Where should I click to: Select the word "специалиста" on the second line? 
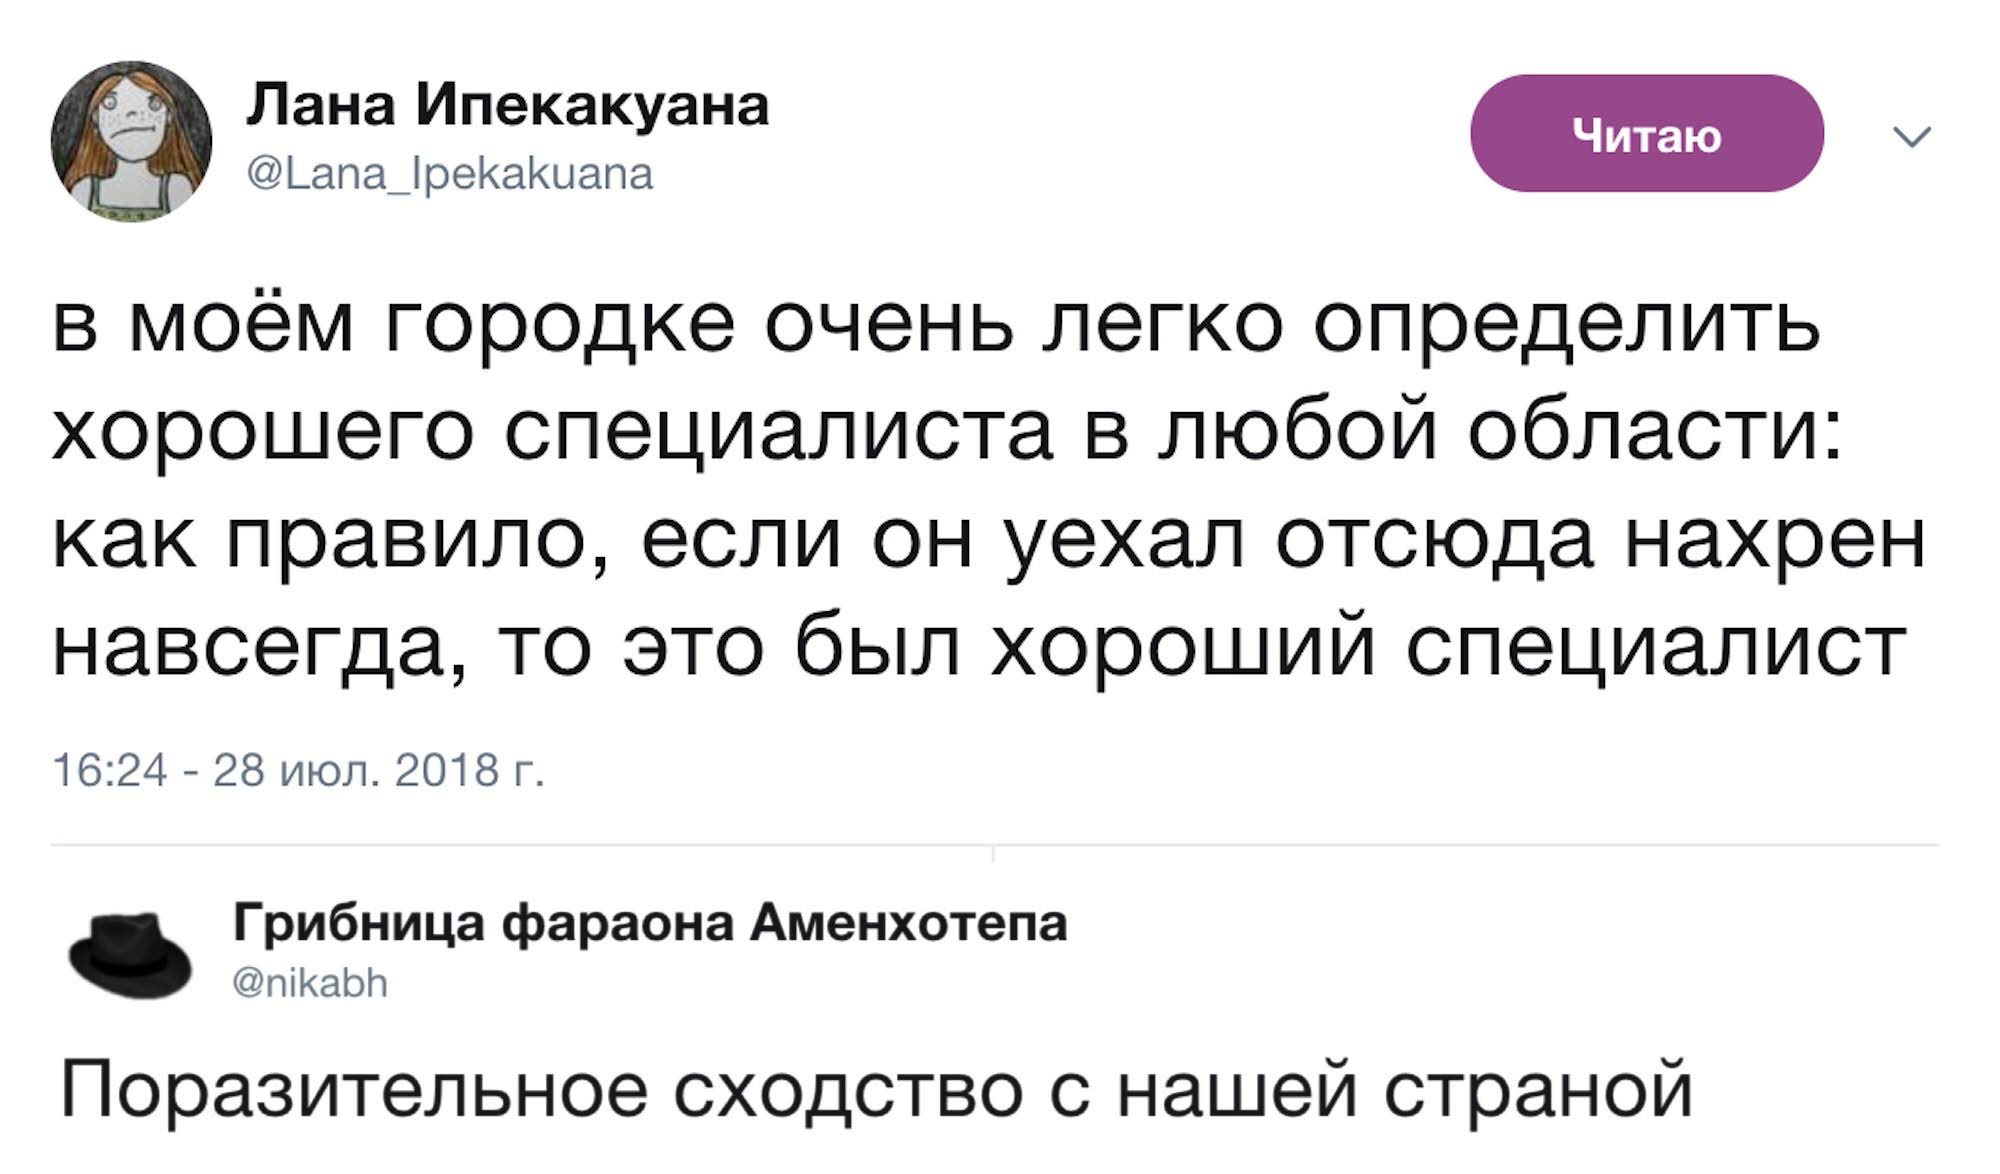[x=778, y=434]
